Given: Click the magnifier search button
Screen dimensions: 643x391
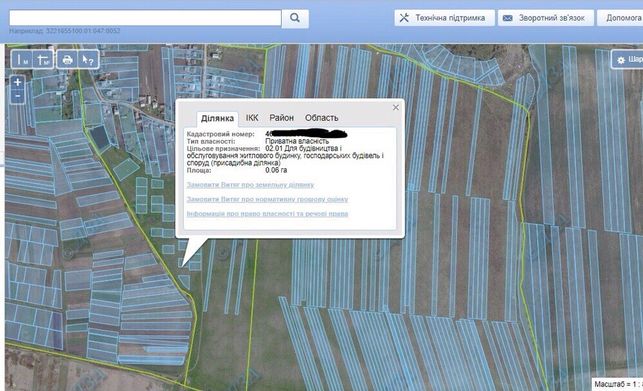Looking at the screenshot, I should pyautogui.click(x=295, y=18).
